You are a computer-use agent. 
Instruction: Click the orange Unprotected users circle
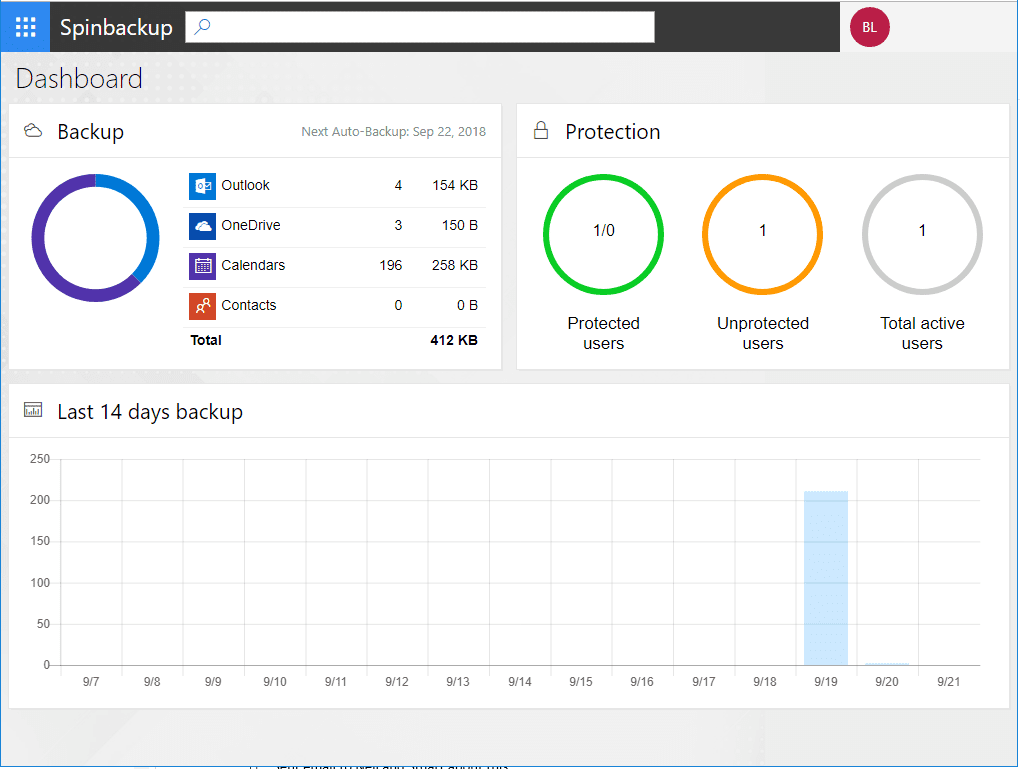pyautogui.click(x=762, y=234)
